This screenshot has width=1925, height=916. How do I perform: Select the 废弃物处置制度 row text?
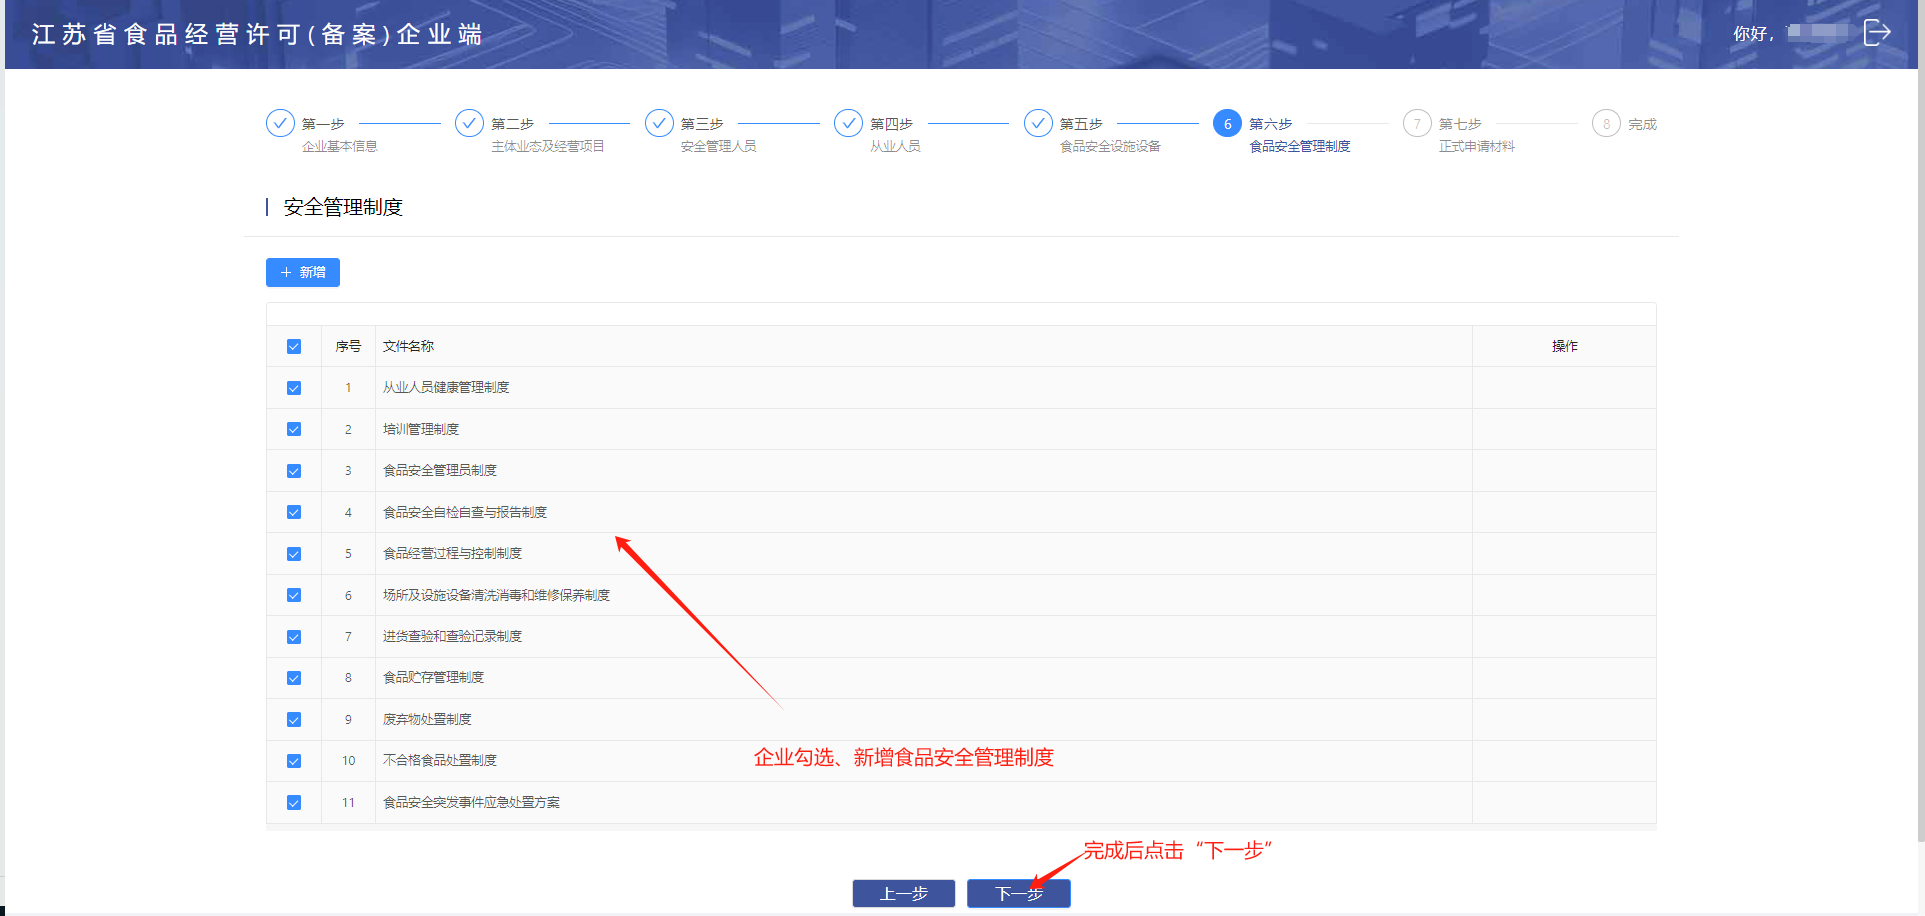[x=427, y=719]
